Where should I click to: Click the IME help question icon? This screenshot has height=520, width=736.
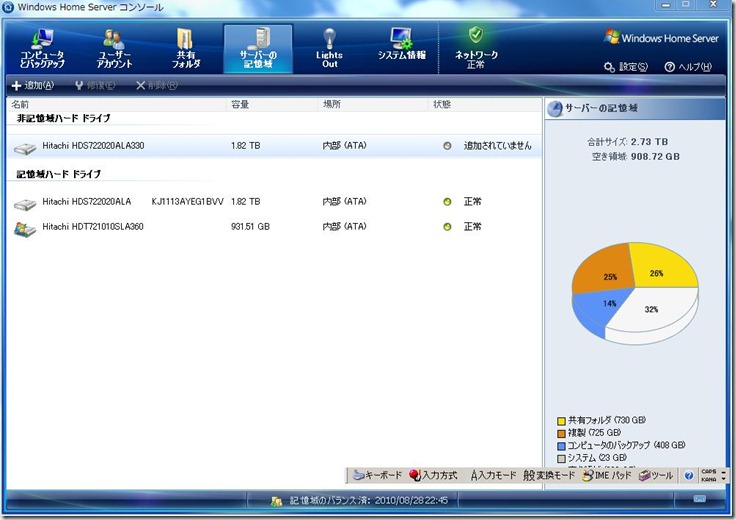point(688,476)
